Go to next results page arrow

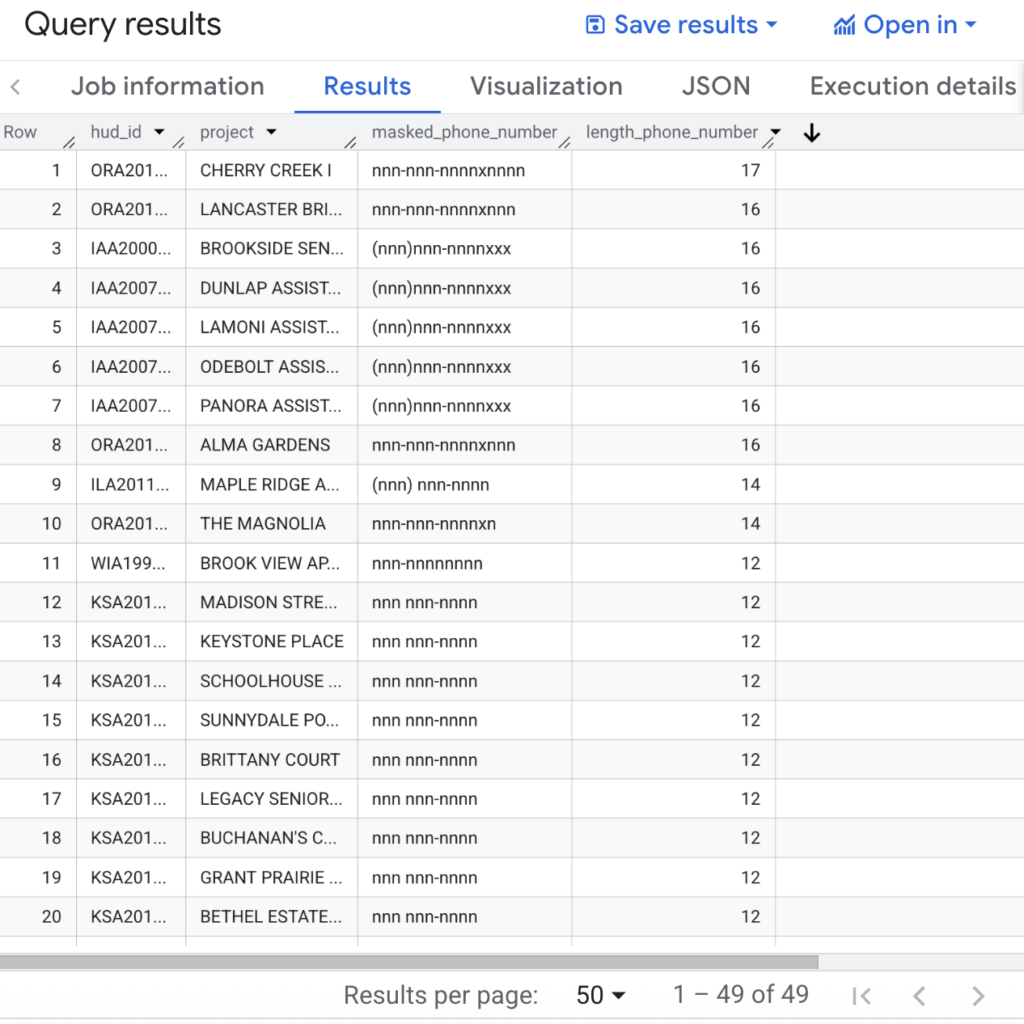[x=978, y=995]
